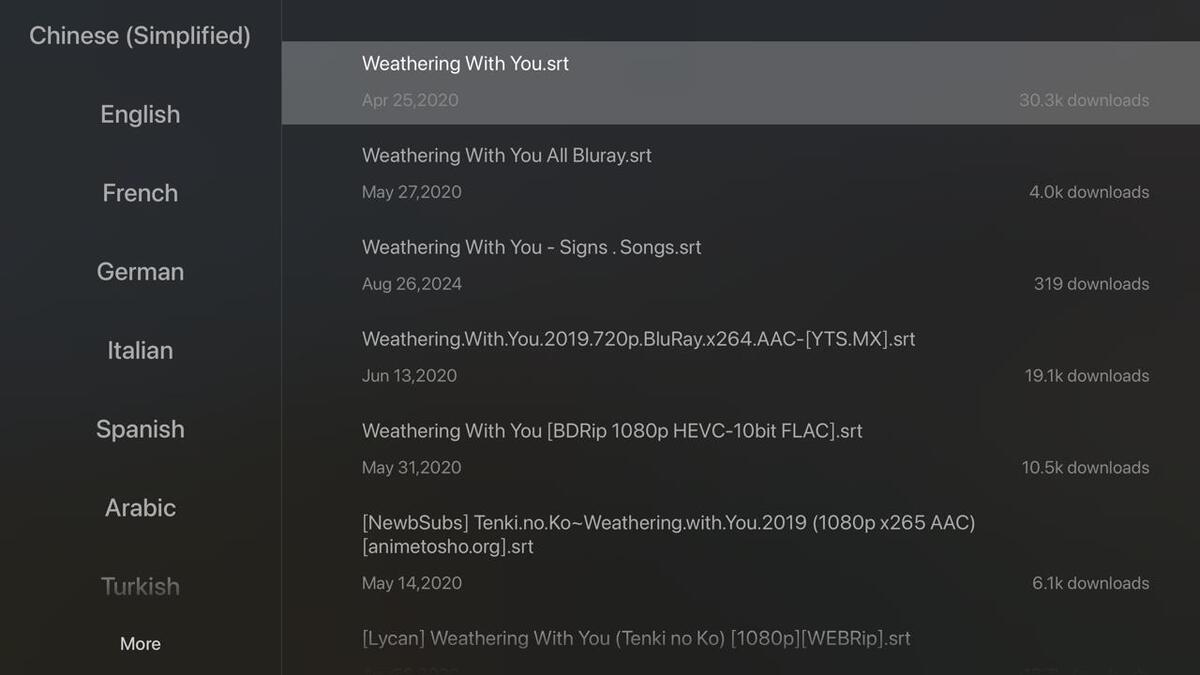Click the 30.3k downloads count
This screenshot has height=675, width=1200.
[x=1083, y=100]
